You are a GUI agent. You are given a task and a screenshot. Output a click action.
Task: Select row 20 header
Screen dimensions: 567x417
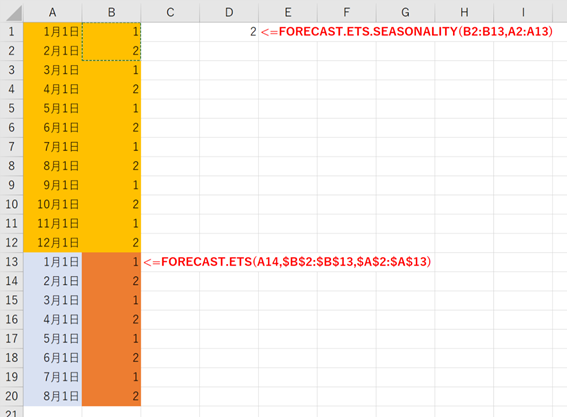12,396
